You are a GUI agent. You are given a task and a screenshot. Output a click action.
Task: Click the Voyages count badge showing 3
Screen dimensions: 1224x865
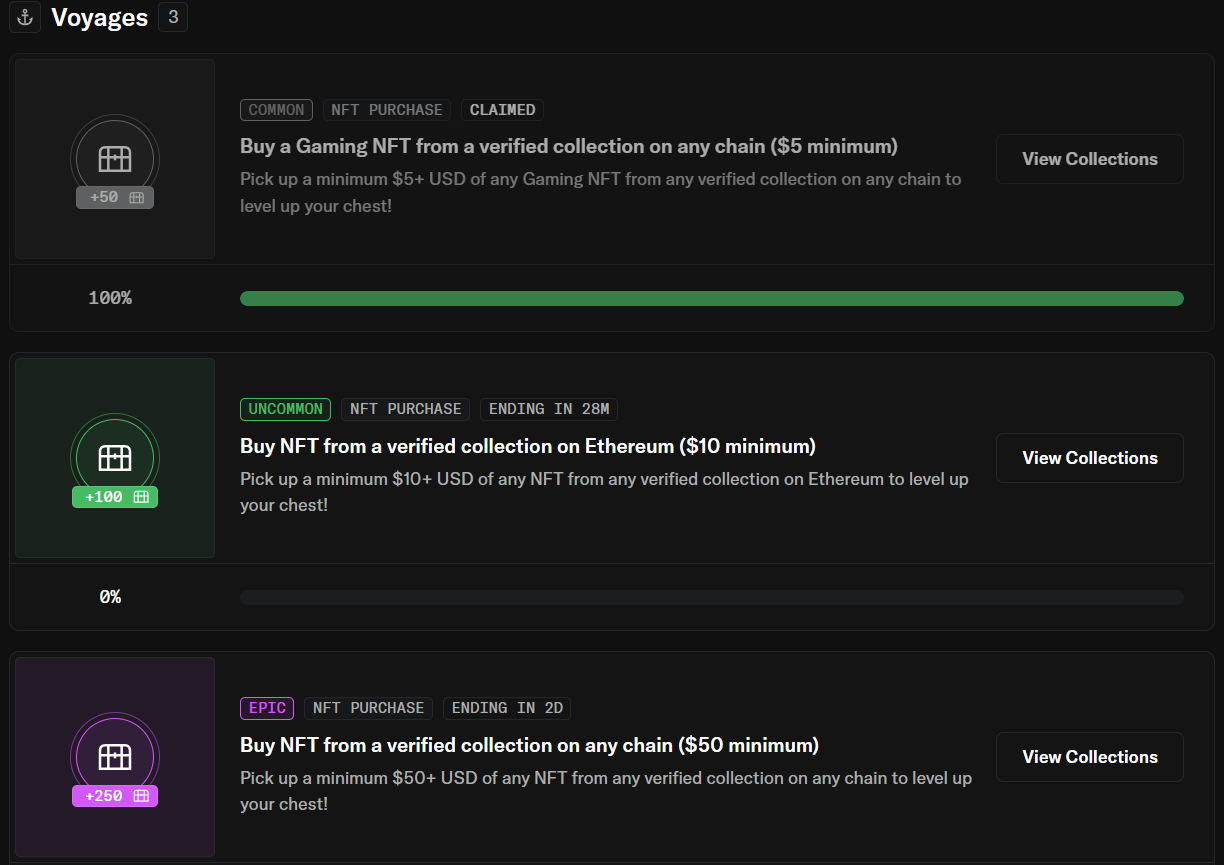pyautogui.click(x=172, y=18)
